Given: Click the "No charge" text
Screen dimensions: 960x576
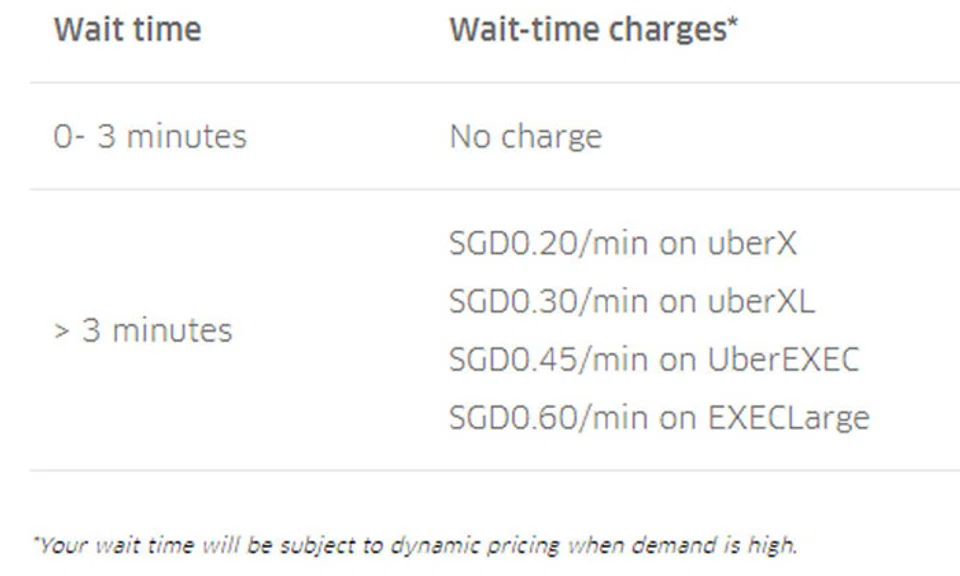Looking at the screenshot, I should coord(525,136).
